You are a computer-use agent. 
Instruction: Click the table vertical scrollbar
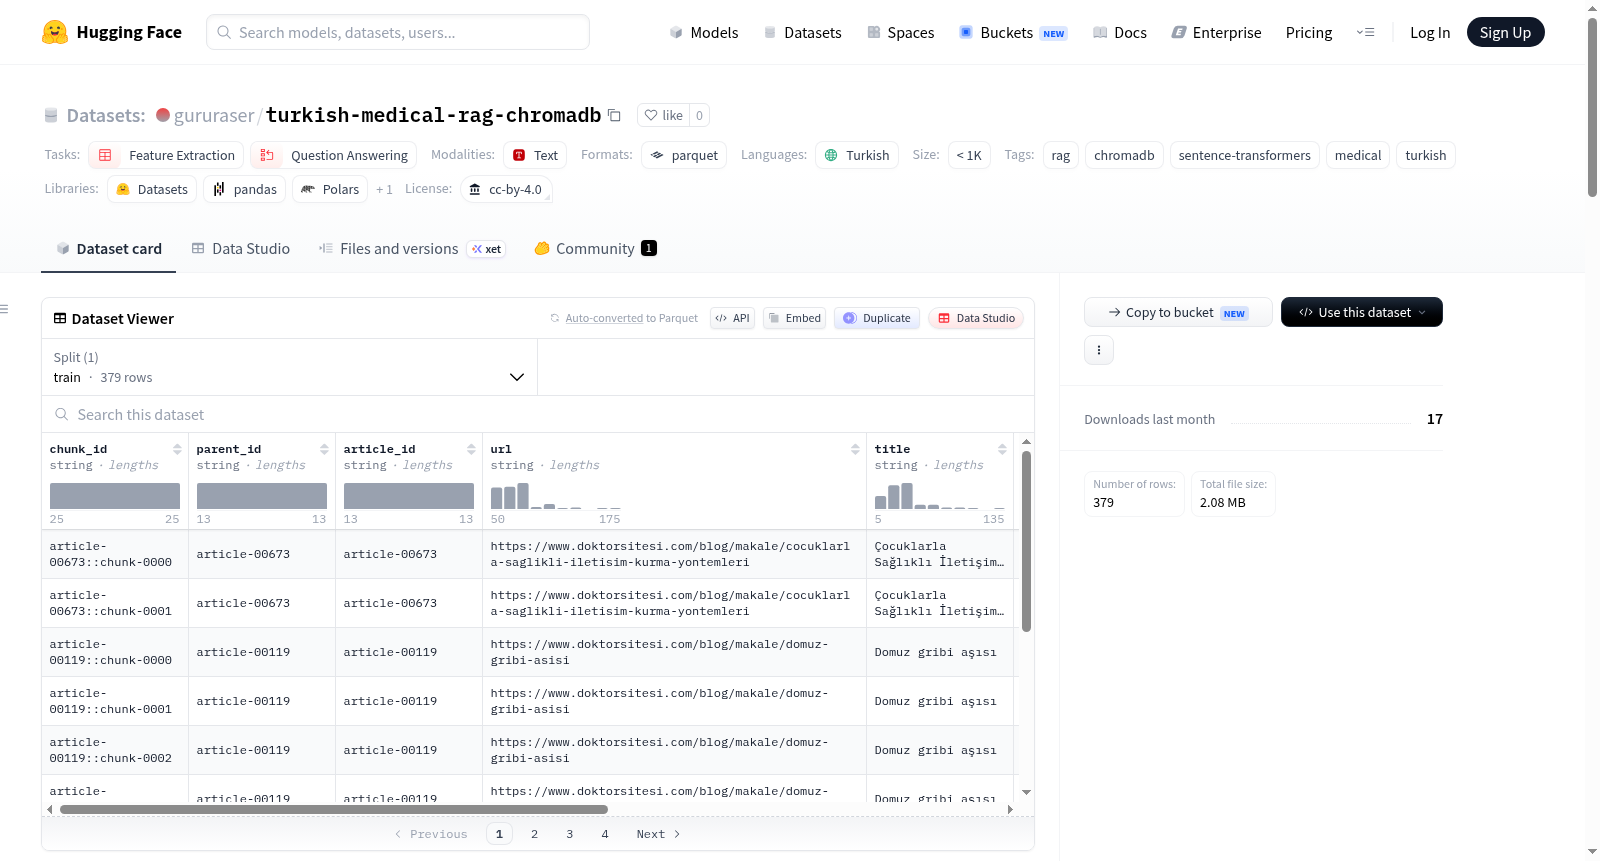click(x=1026, y=541)
